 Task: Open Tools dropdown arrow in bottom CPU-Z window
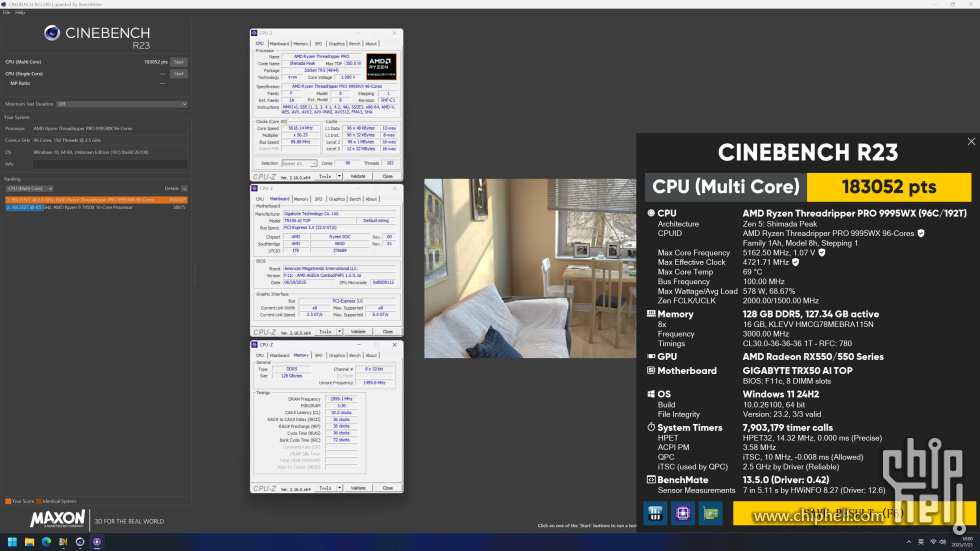[x=339, y=488]
